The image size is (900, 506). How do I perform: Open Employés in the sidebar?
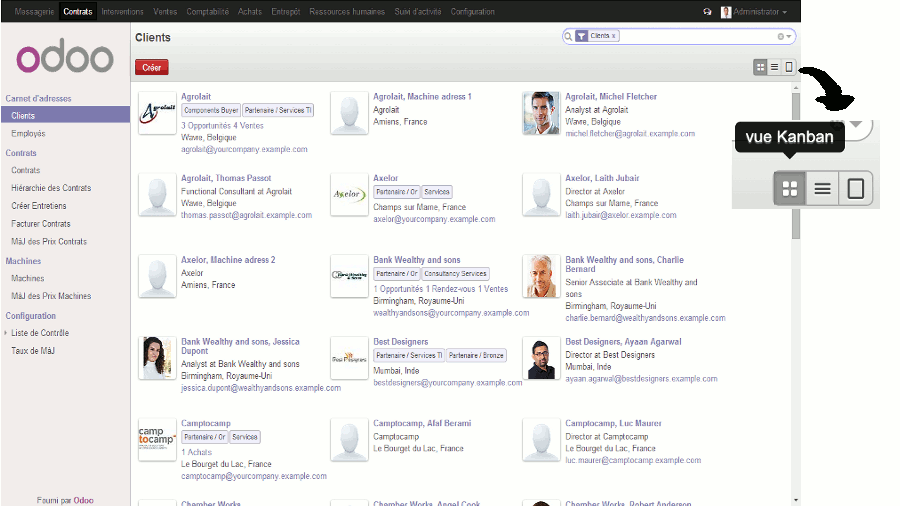(28, 133)
